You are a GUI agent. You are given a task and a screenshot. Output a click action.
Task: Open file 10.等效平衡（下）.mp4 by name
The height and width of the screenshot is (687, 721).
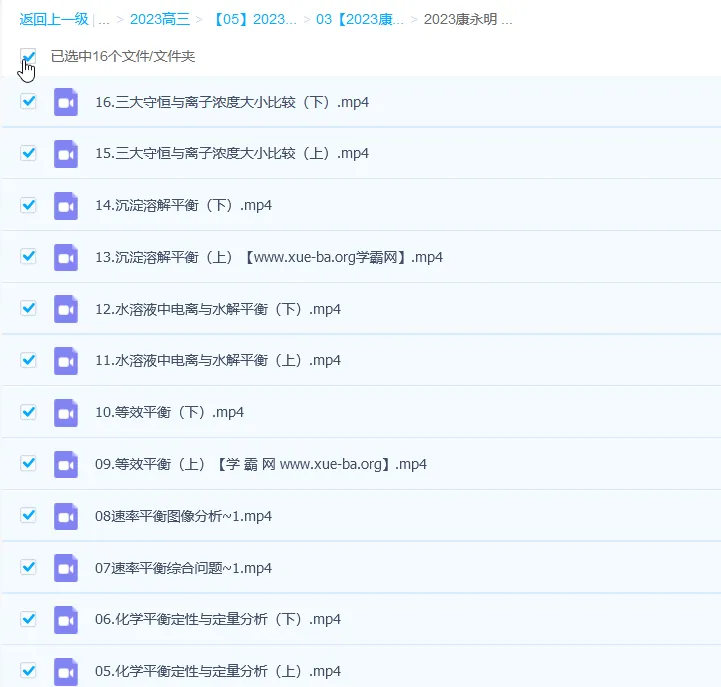[x=169, y=412]
